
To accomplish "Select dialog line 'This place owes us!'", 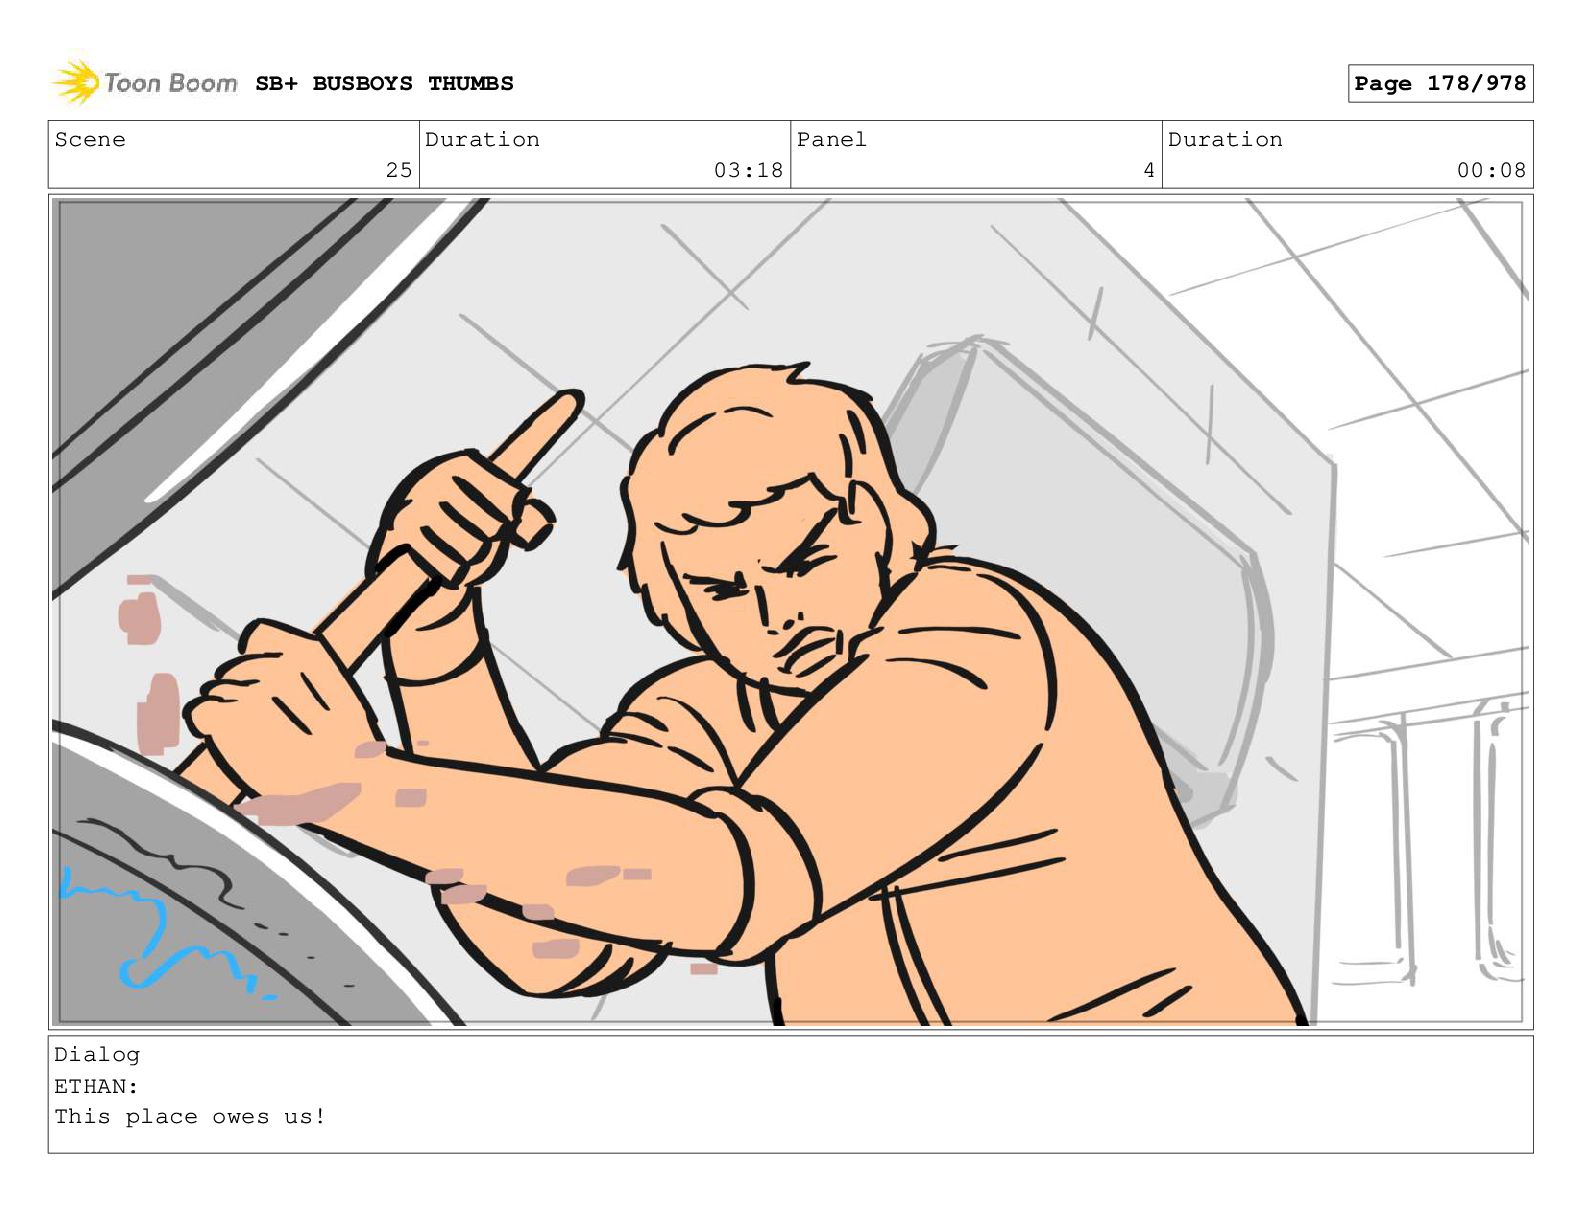I will [190, 1117].
